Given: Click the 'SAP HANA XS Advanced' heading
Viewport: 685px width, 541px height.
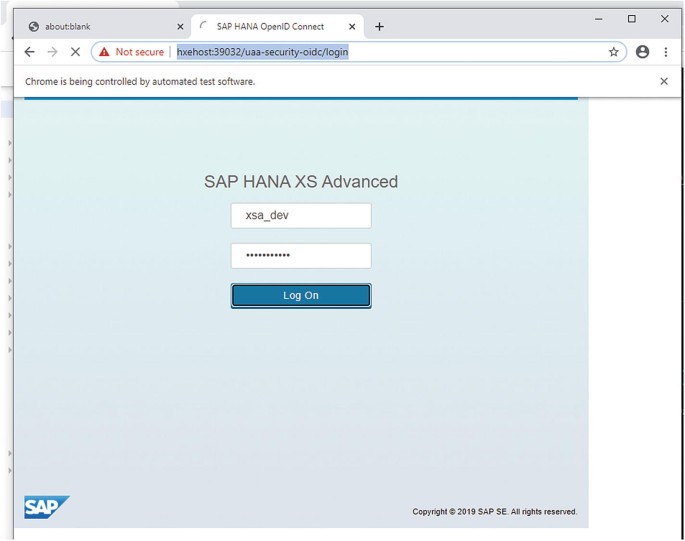Looking at the screenshot, I should [301, 181].
